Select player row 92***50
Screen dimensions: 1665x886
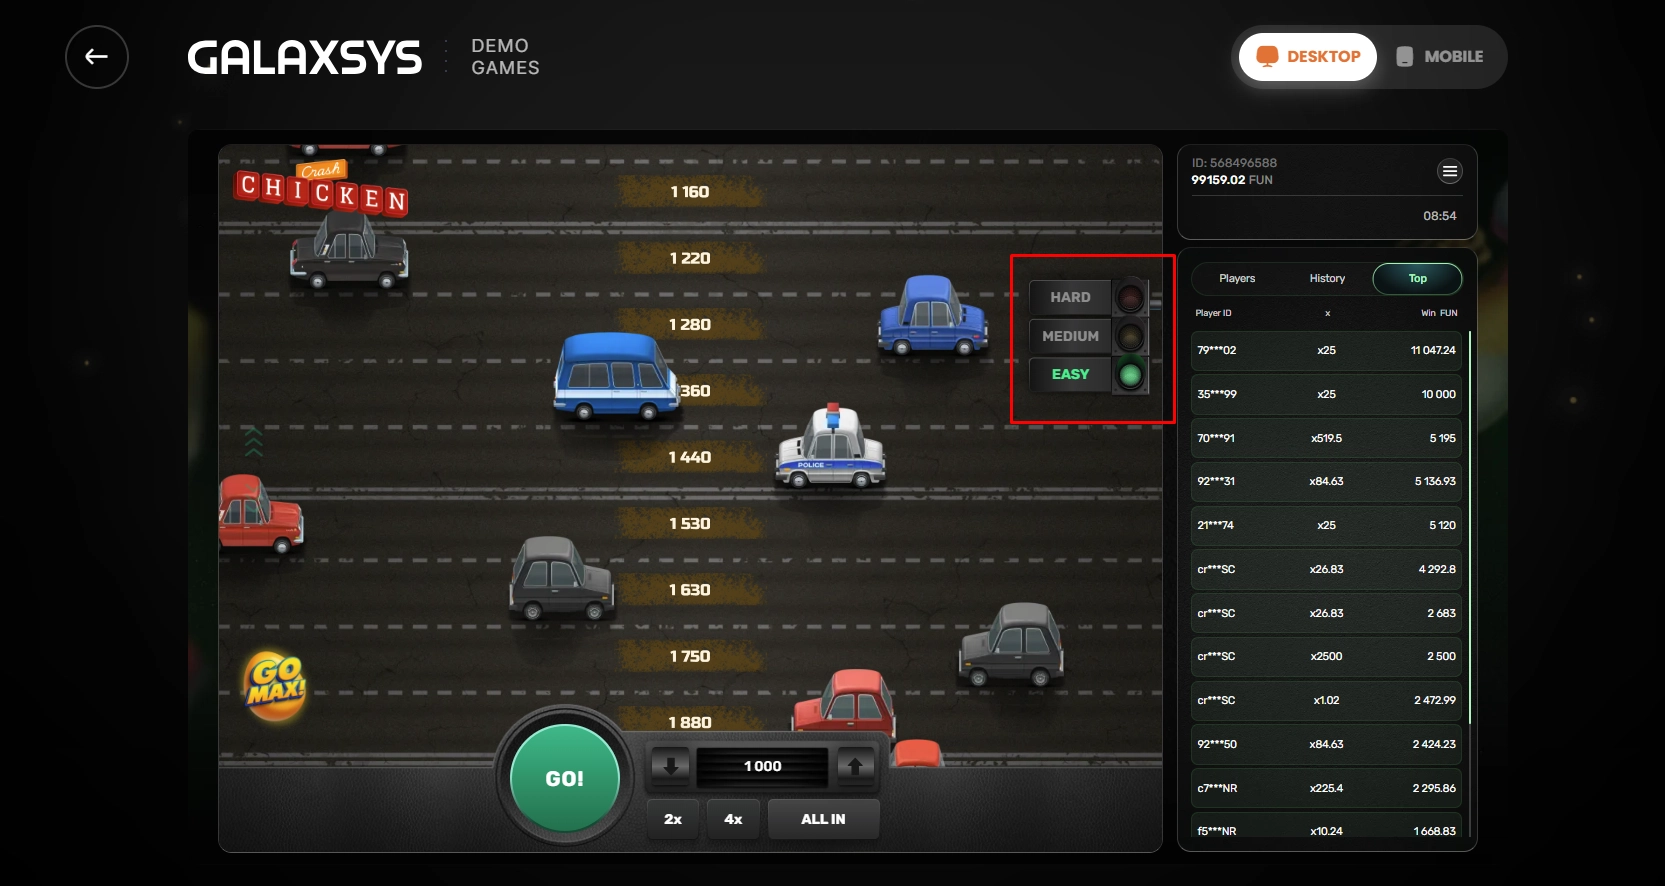(x=1326, y=744)
